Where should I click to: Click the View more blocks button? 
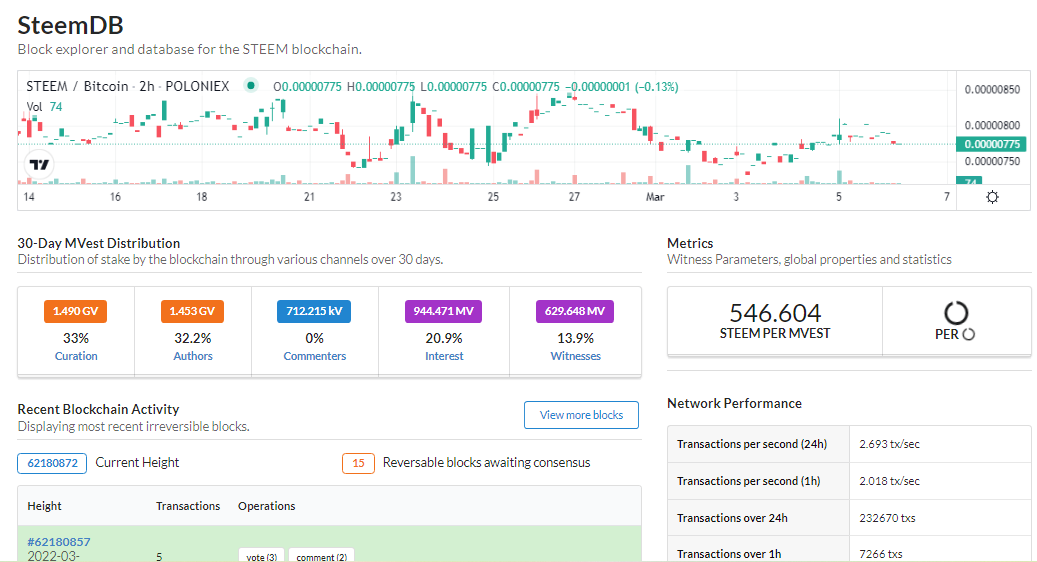click(581, 415)
